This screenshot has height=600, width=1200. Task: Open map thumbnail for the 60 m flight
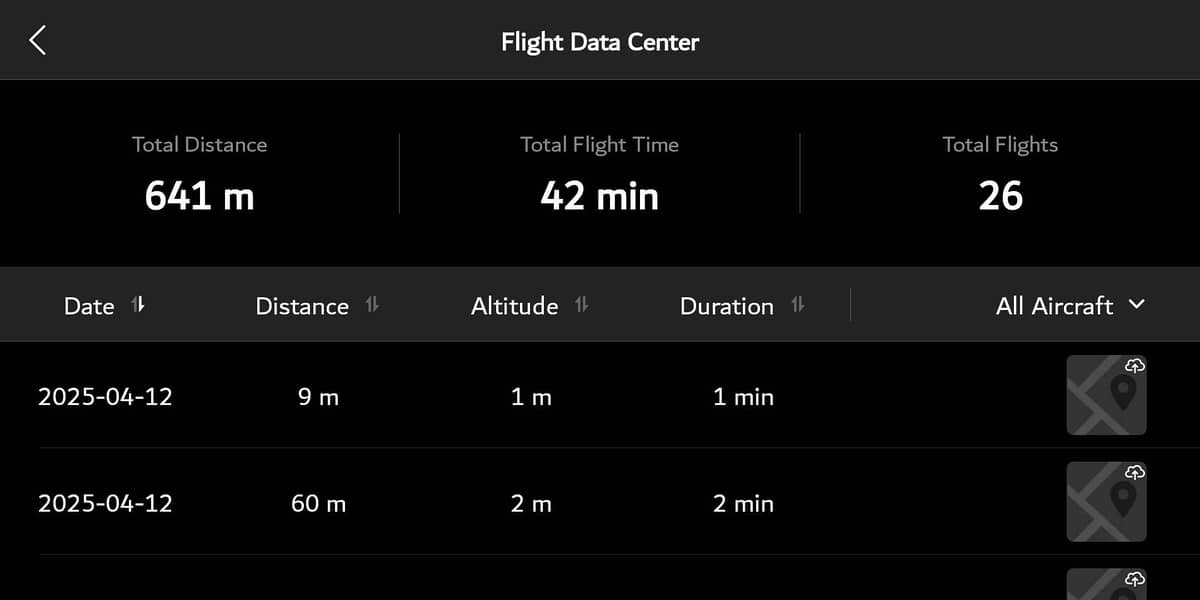point(1106,501)
